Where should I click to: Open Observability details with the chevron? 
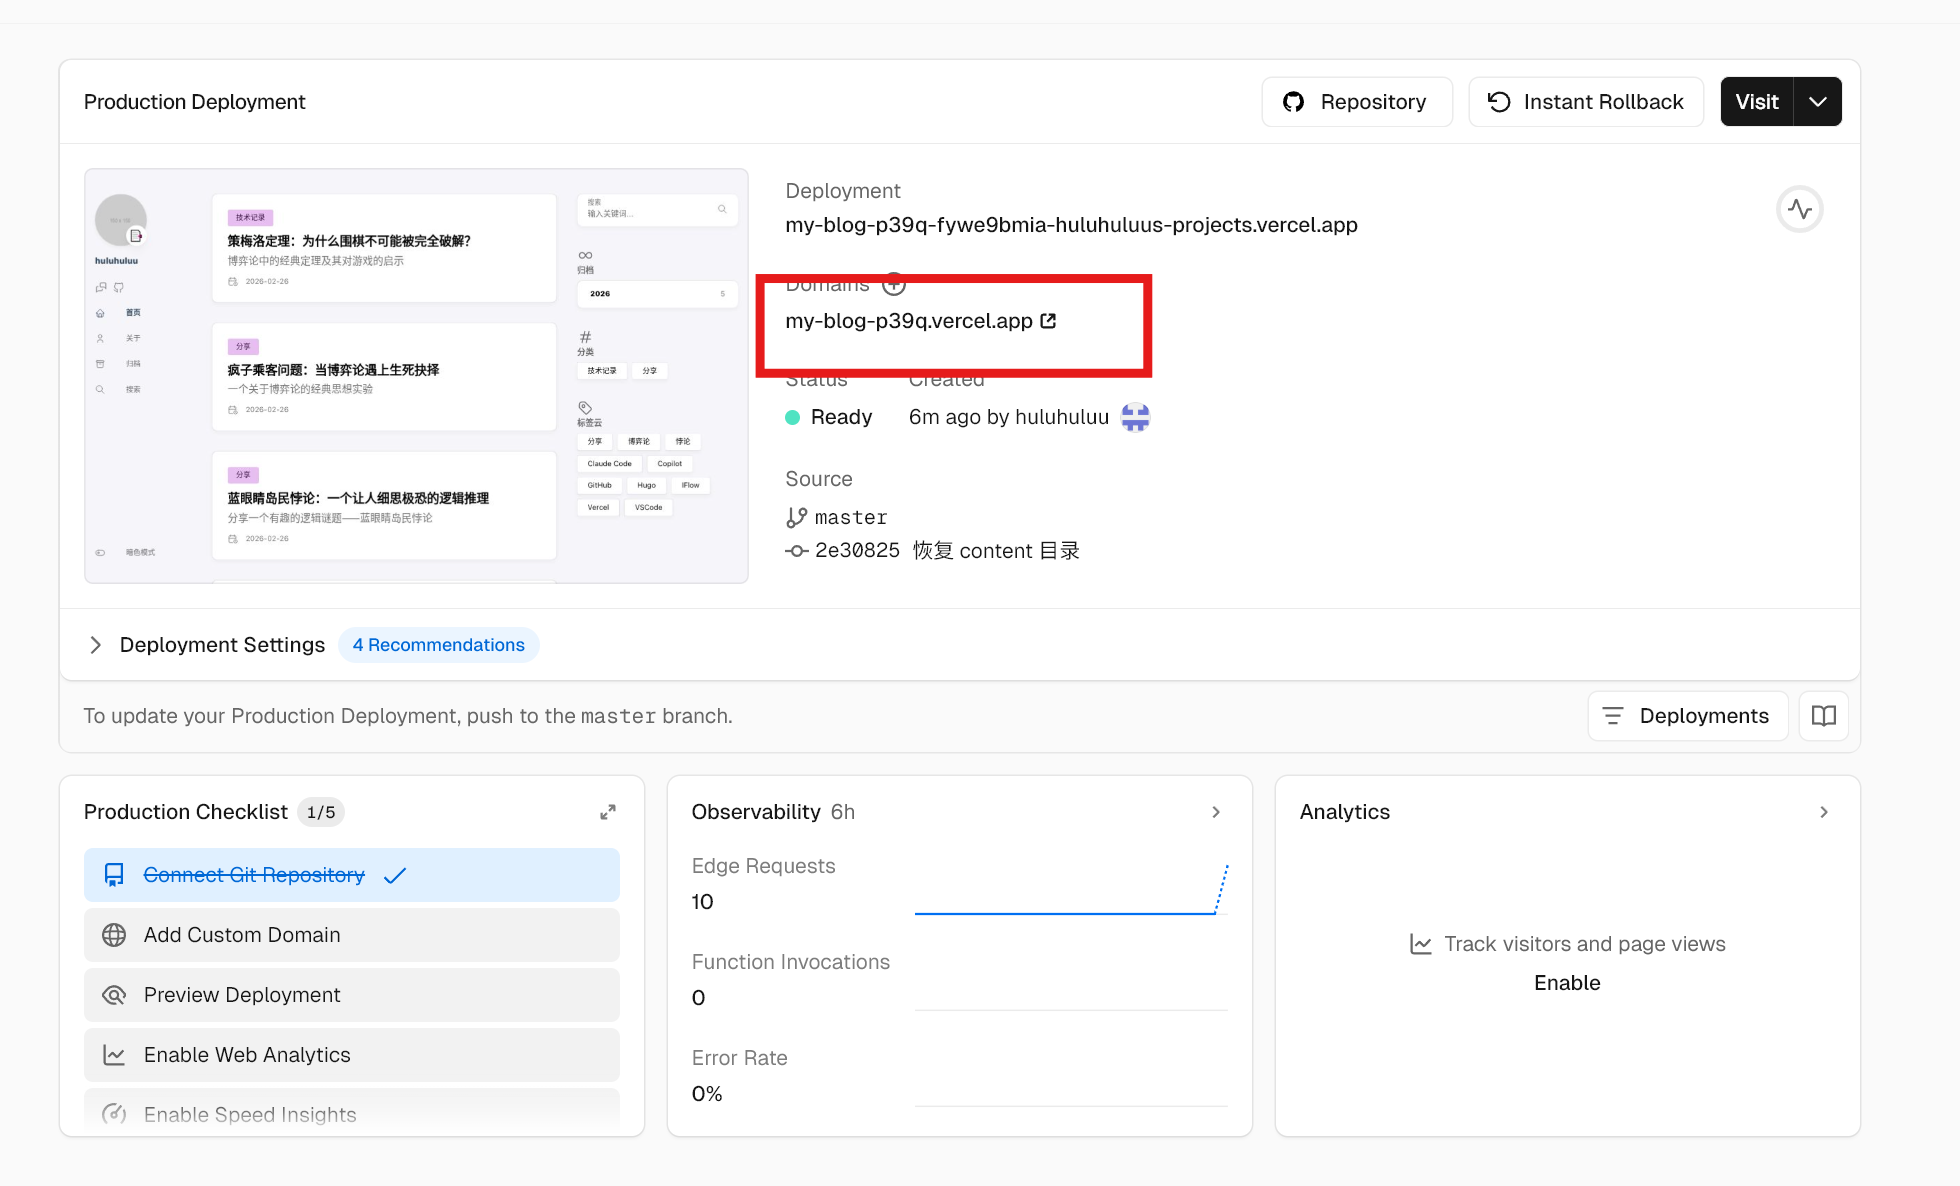(x=1216, y=812)
